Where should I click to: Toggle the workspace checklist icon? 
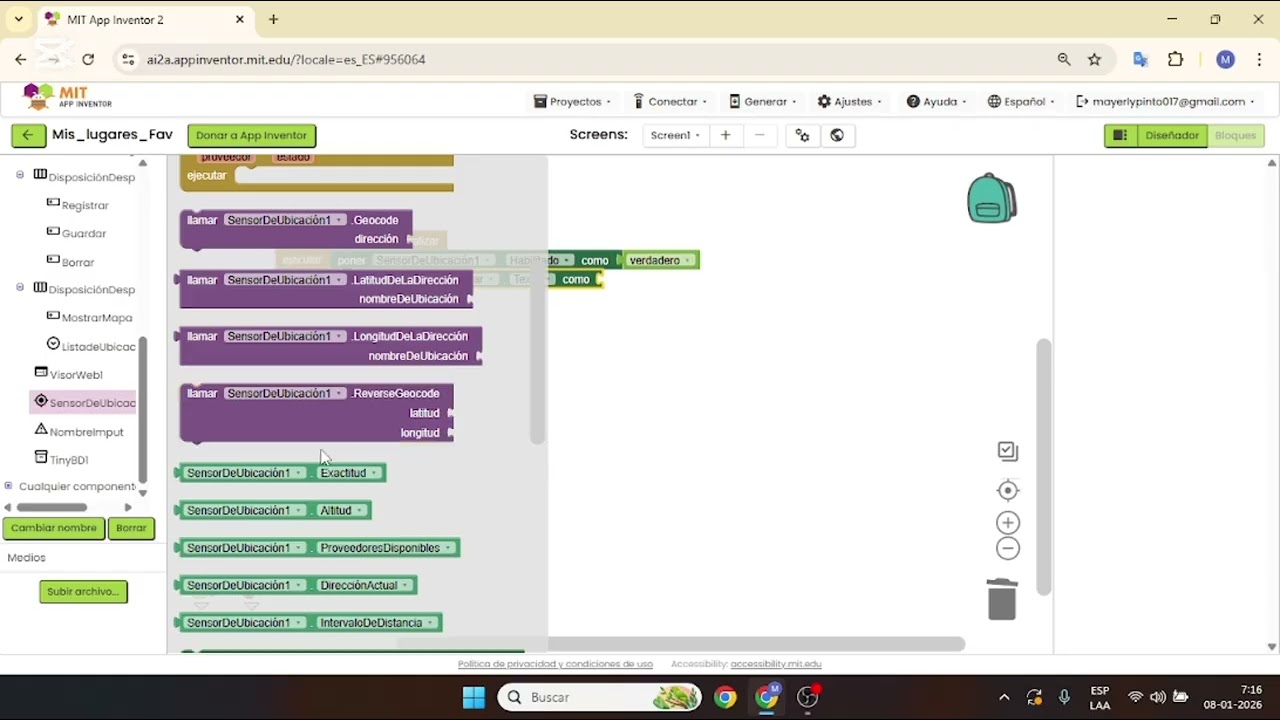tap(1008, 451)
